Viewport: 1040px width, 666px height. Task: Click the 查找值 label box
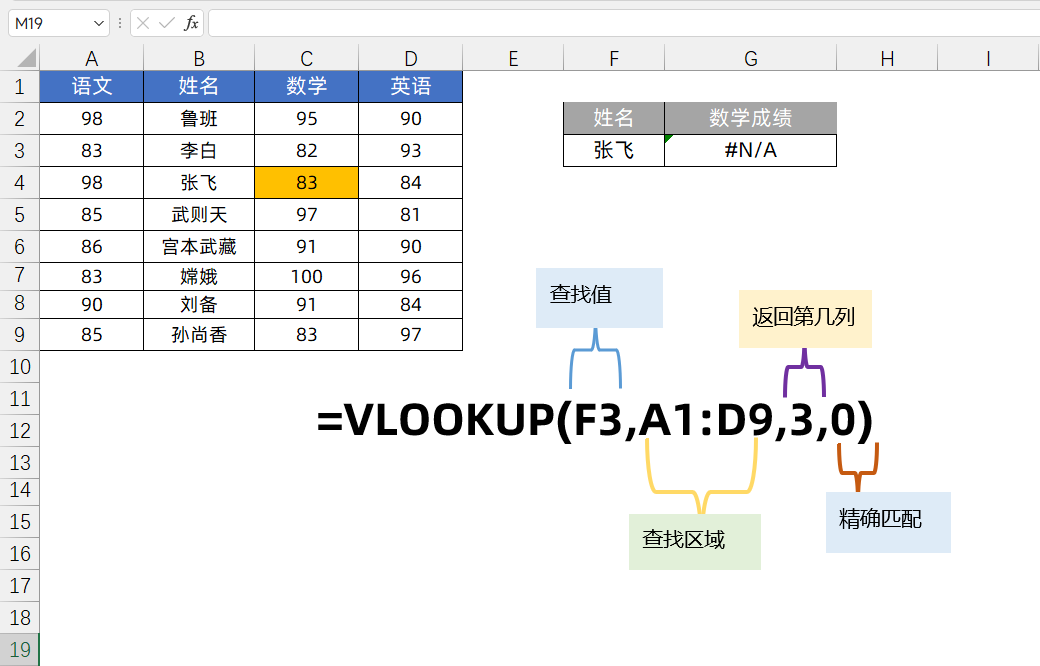pyautogui.click(x=599, y=297)
